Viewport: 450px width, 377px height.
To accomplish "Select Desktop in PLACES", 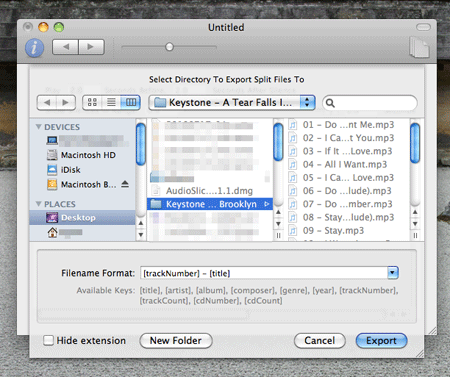I will 82,218.
